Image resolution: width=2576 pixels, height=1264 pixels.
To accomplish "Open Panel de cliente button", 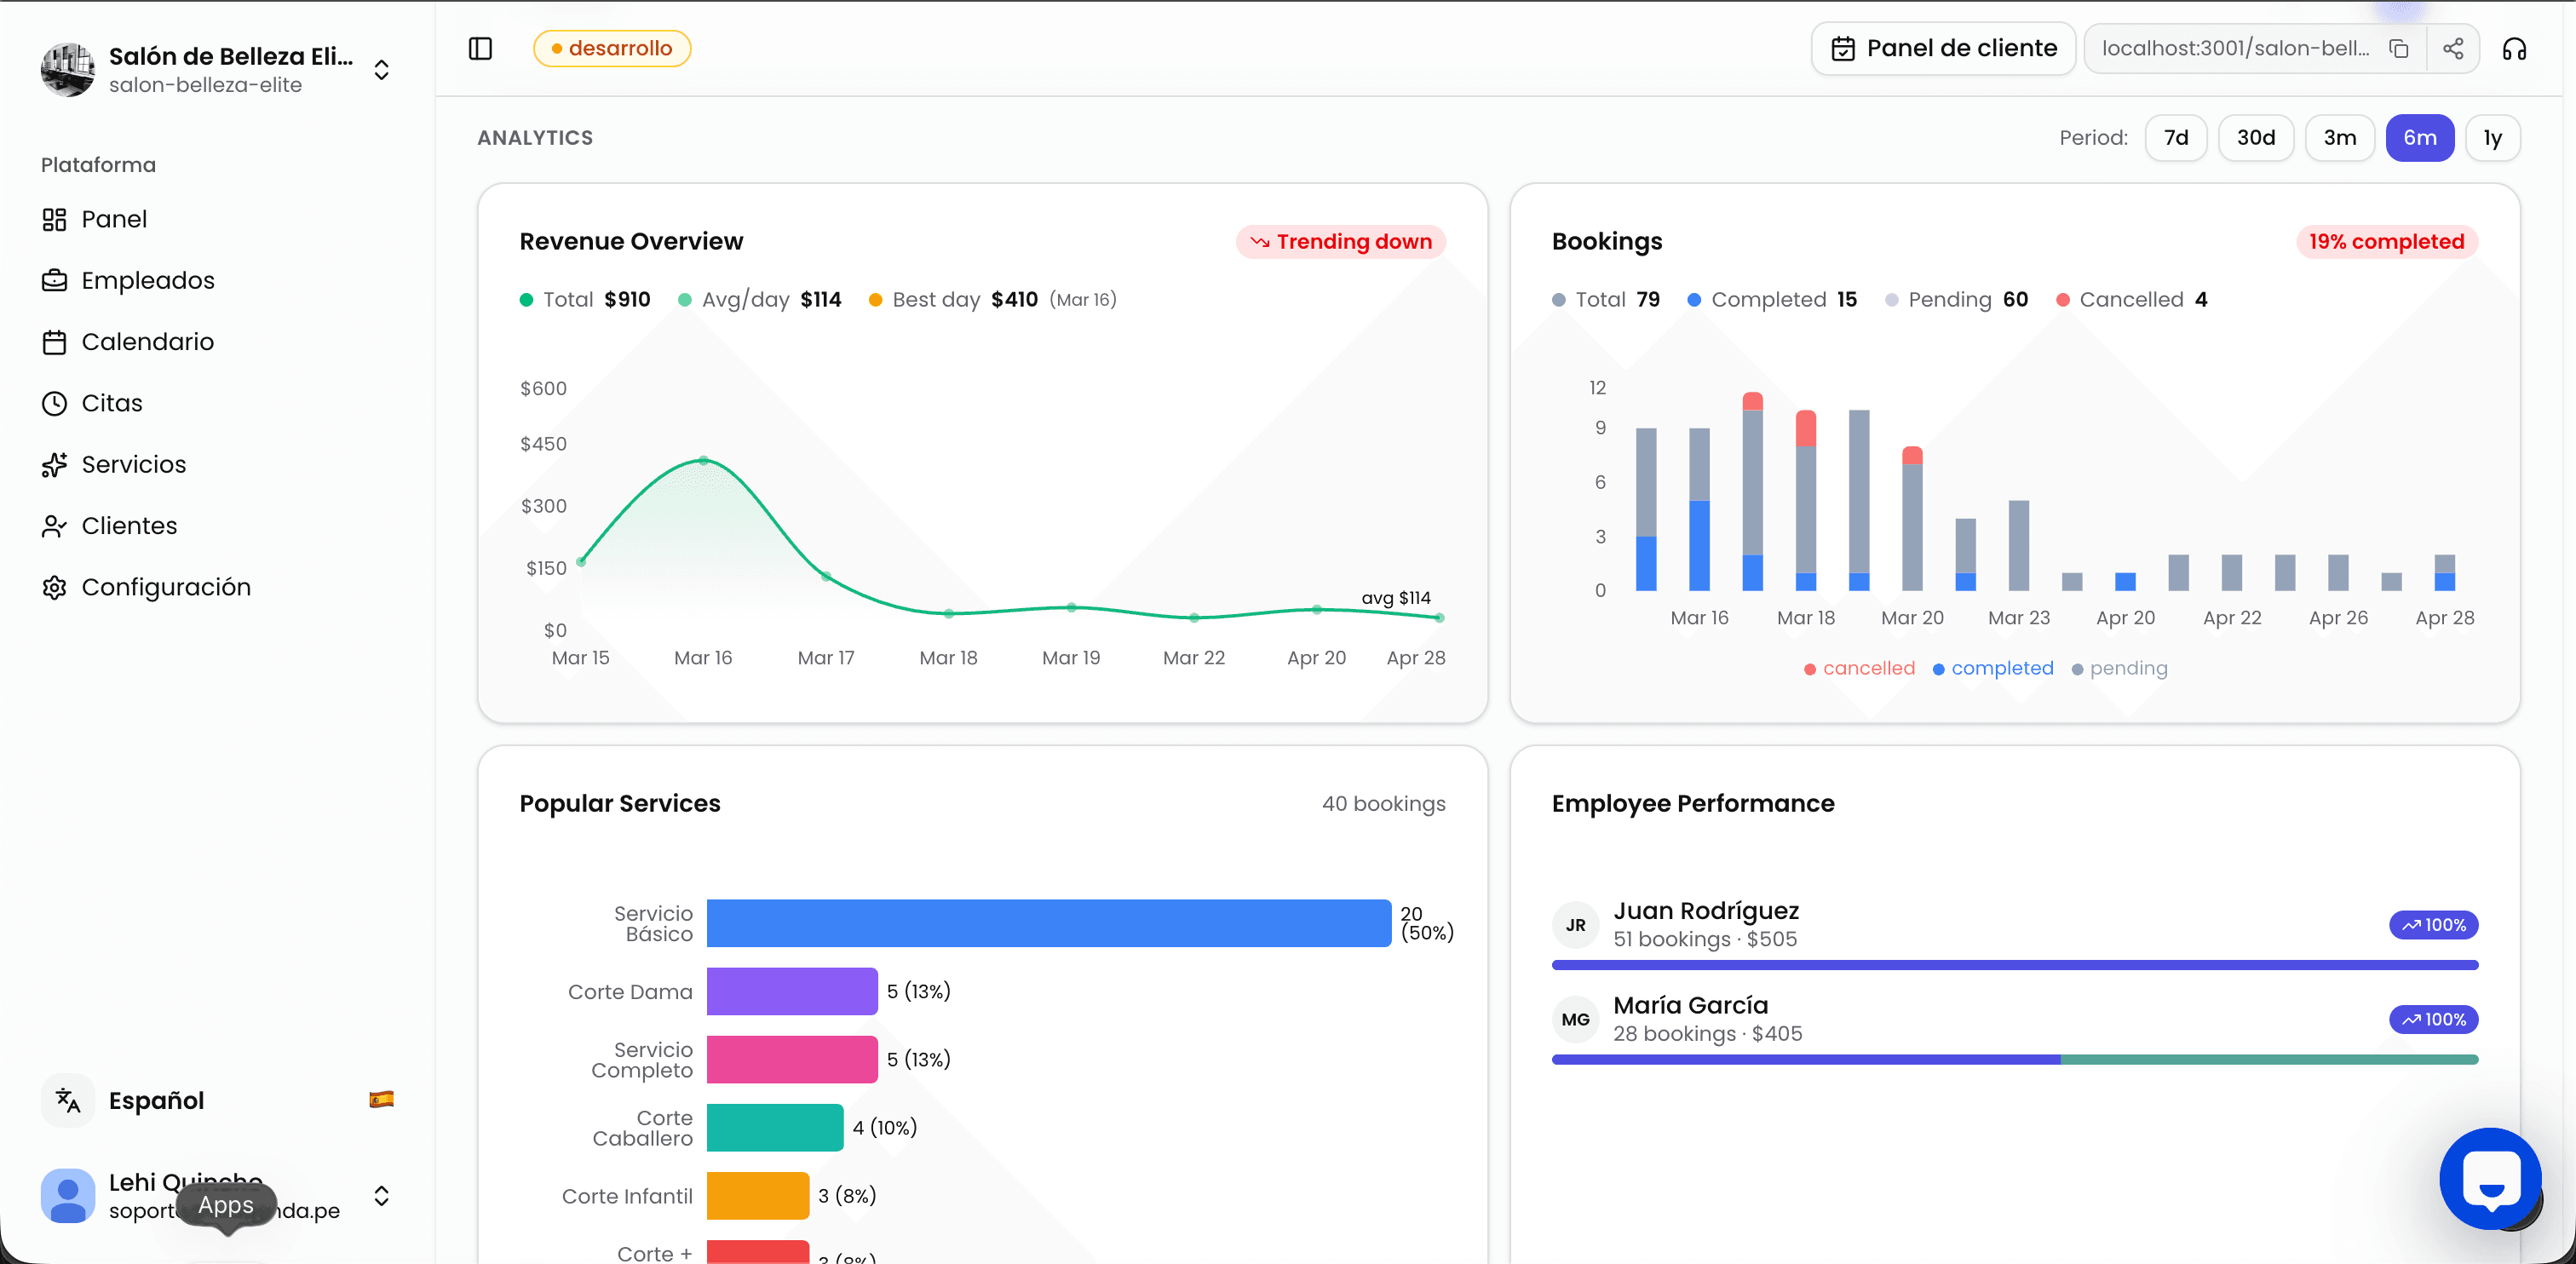I will [1943, 48].
